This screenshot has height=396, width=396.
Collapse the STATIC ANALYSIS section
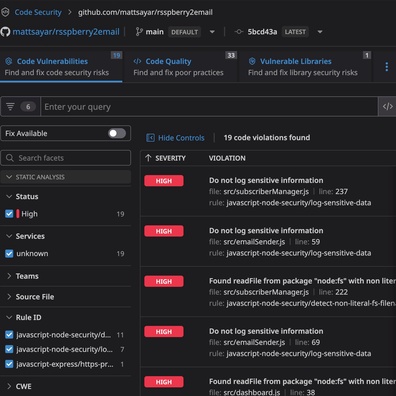click(x=66, y=177)
